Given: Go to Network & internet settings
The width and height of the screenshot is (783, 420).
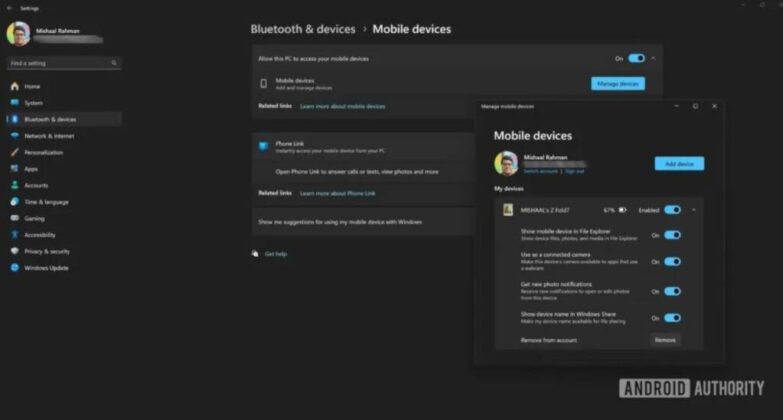Looking at the screenshot, I should 64,136.
